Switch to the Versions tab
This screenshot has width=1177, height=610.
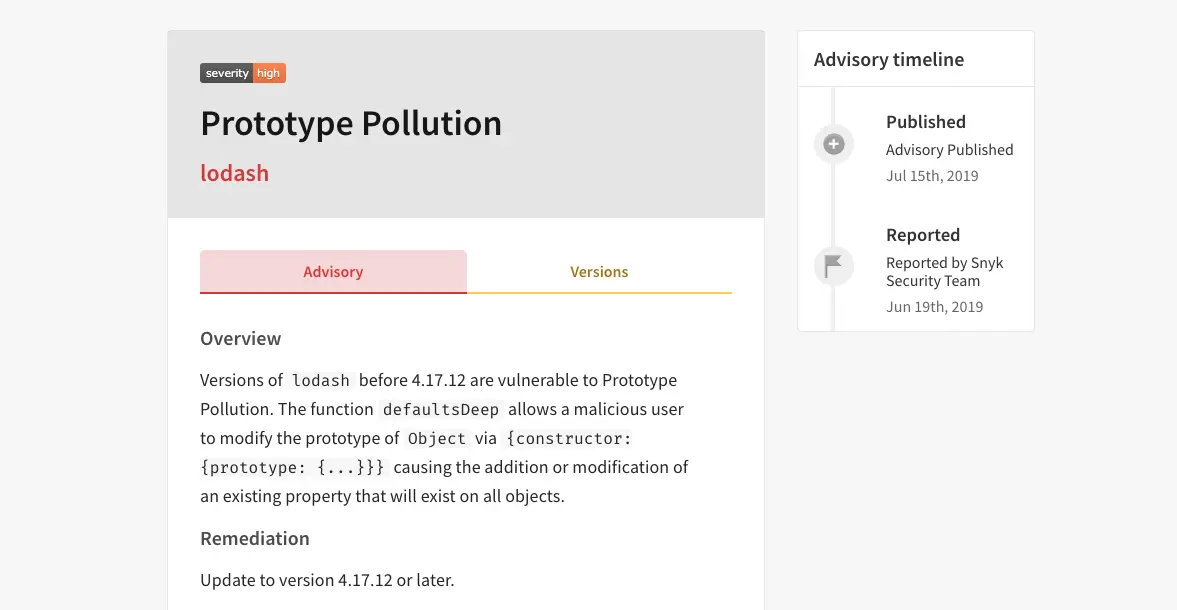click(599, 272)
